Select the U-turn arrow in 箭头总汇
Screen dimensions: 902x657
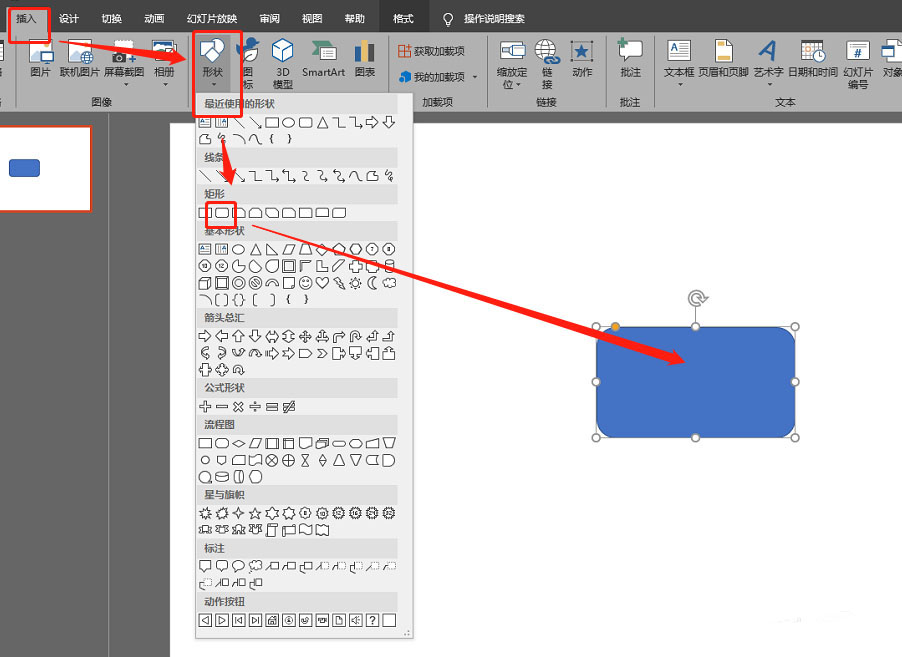click(x=356, y=337)
